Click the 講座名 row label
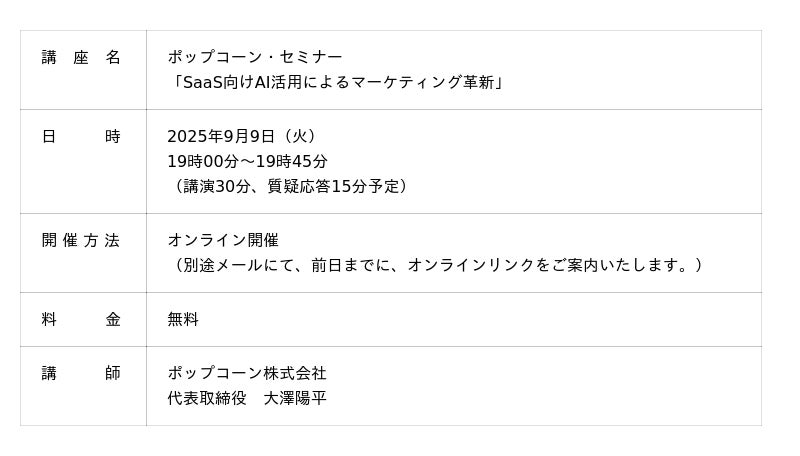The height and width of the screenshot is (456, 800). [x=81, y=58]
